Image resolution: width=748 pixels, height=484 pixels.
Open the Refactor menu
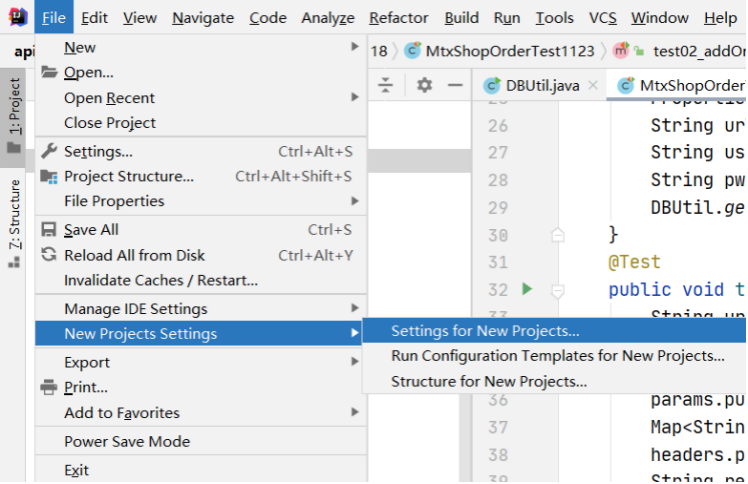coord(398,17)
